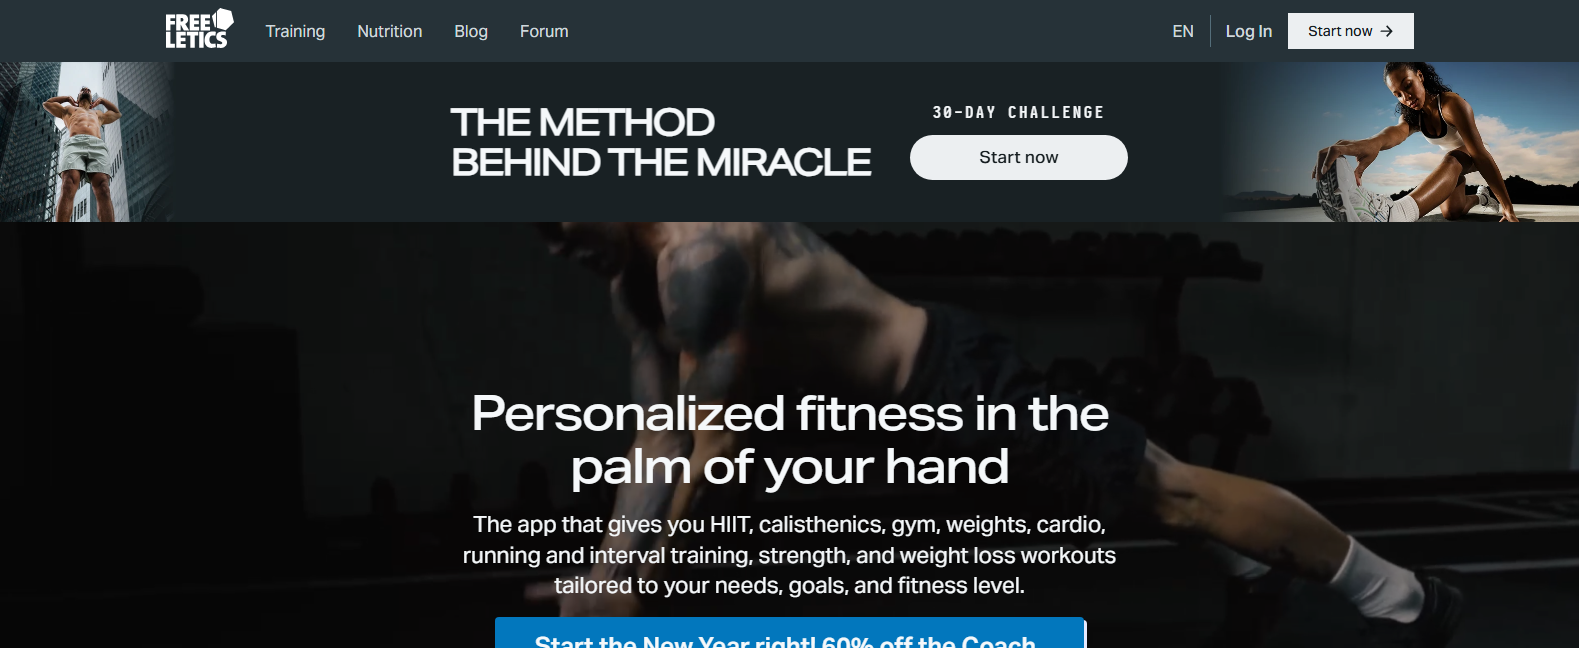Open the EN language selector

coord(1183,31)
